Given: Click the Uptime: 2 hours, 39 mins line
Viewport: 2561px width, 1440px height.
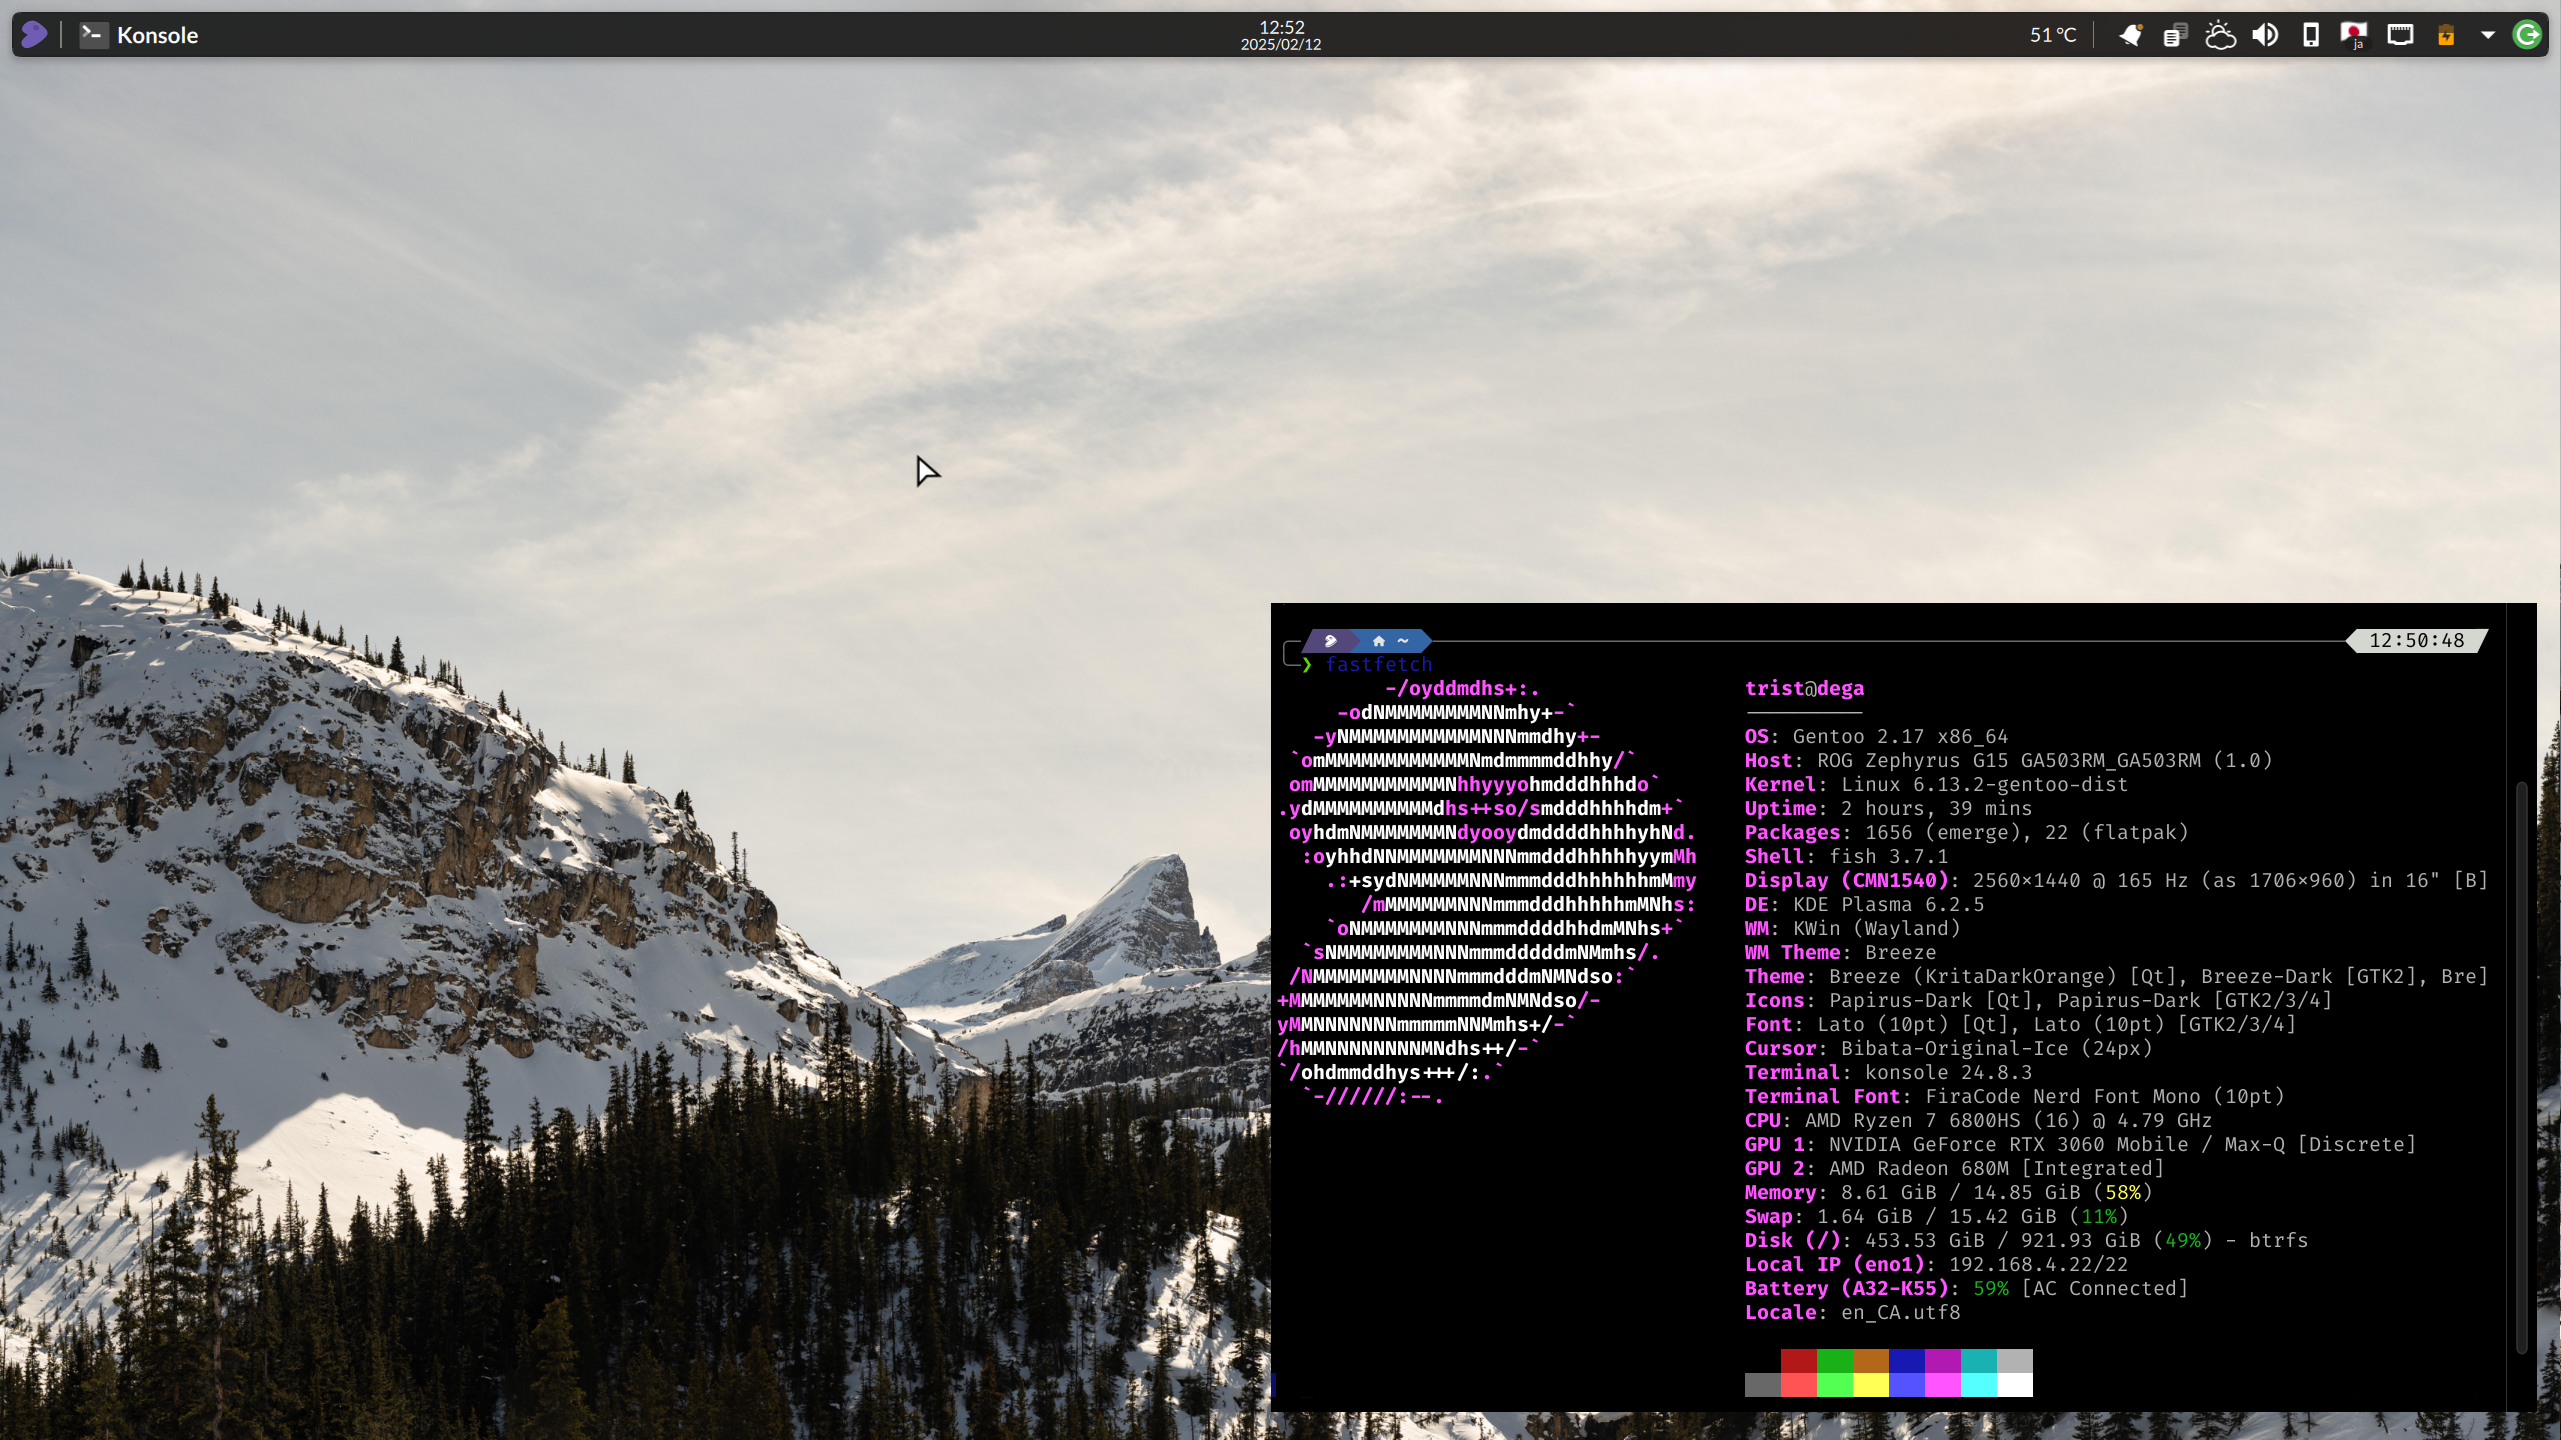Looking at the screenshot, I should point(1889,809).
